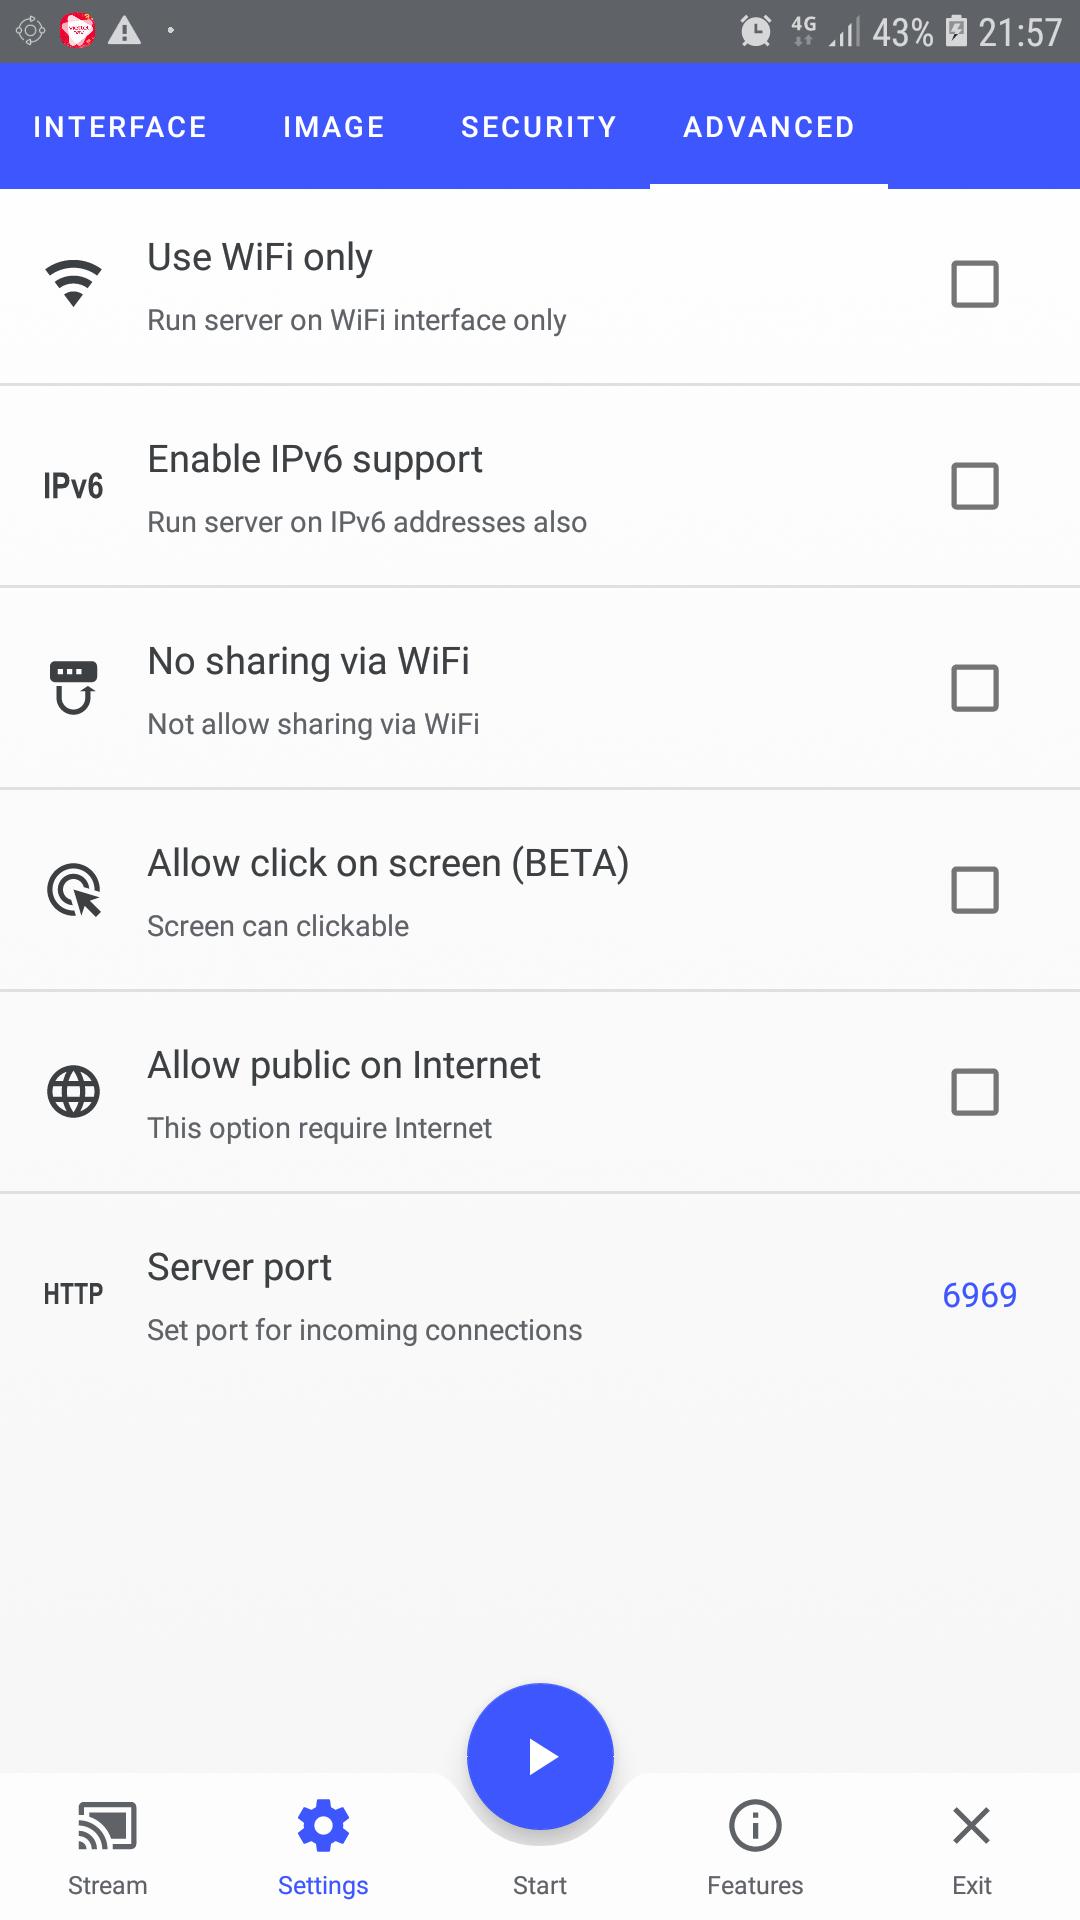The image size is (1080, 1920).
Task: Switch to the Image tab
Action: click(334, 127)
